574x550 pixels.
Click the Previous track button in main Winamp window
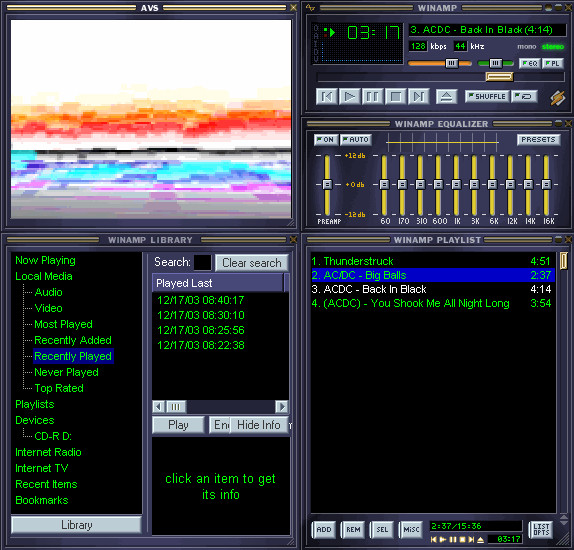pos(327,97)
